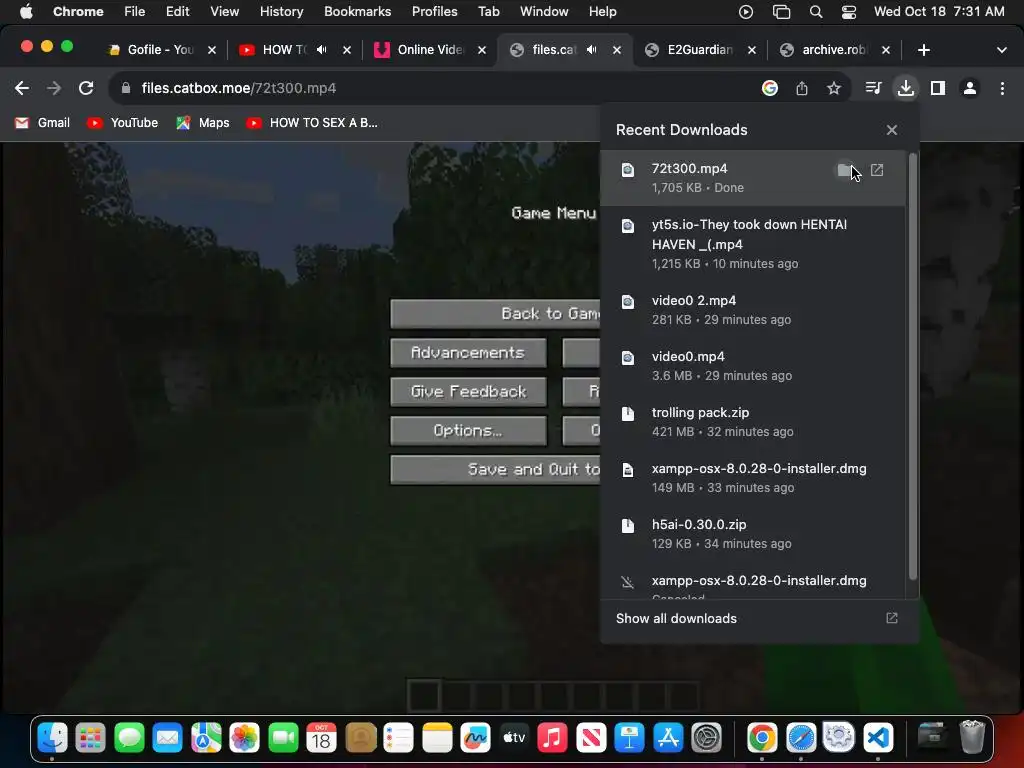
Task: Click the Google icon in address bar
Action: (770, 88)
